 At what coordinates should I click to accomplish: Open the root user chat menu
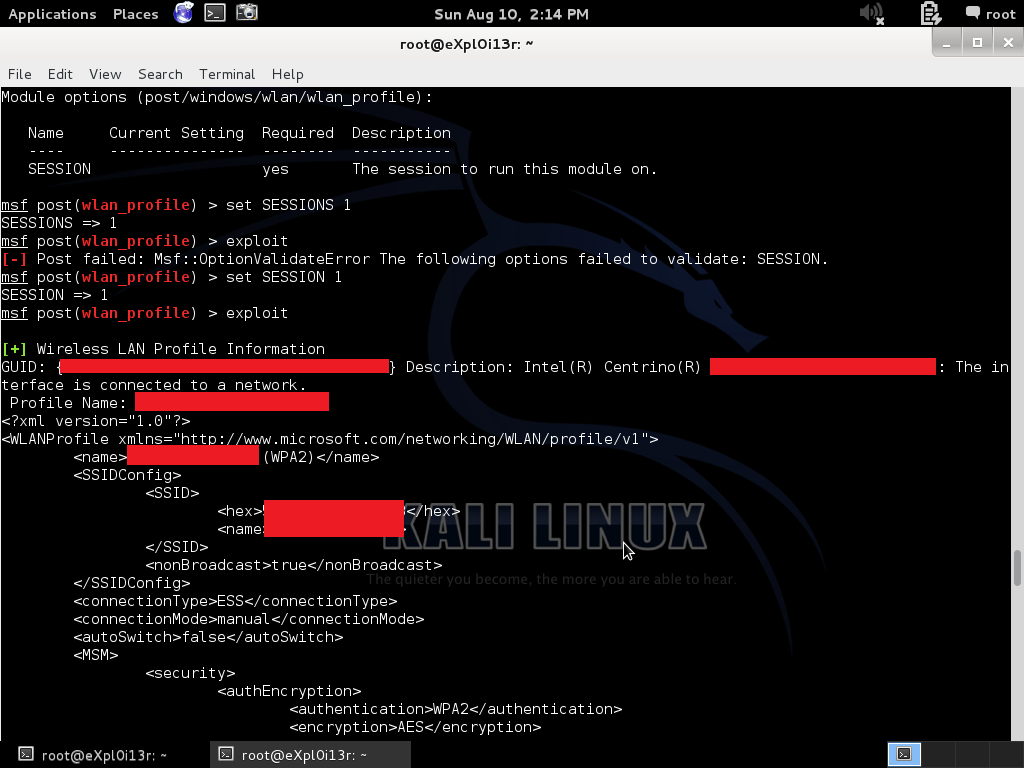[x=990, y=14]
